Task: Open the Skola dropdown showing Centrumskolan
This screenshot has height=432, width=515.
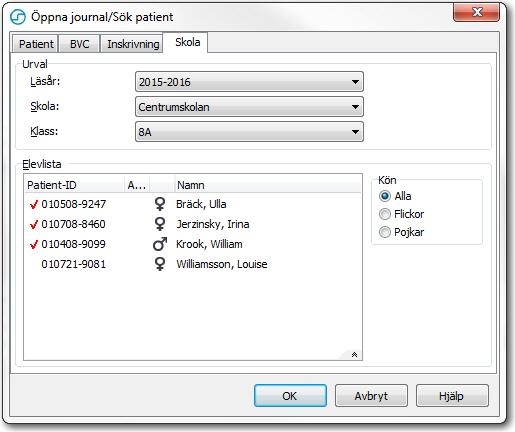Action: pyautogui.click(x=249, y=107)
